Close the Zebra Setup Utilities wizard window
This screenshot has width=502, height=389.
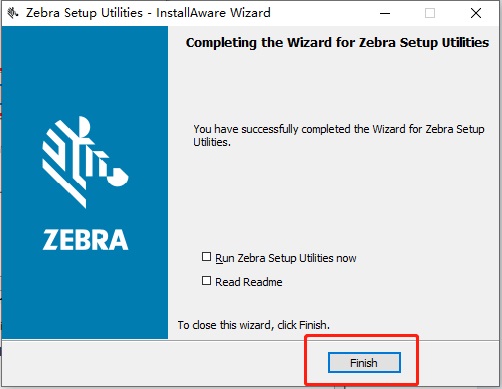click(x=476, y=13)
